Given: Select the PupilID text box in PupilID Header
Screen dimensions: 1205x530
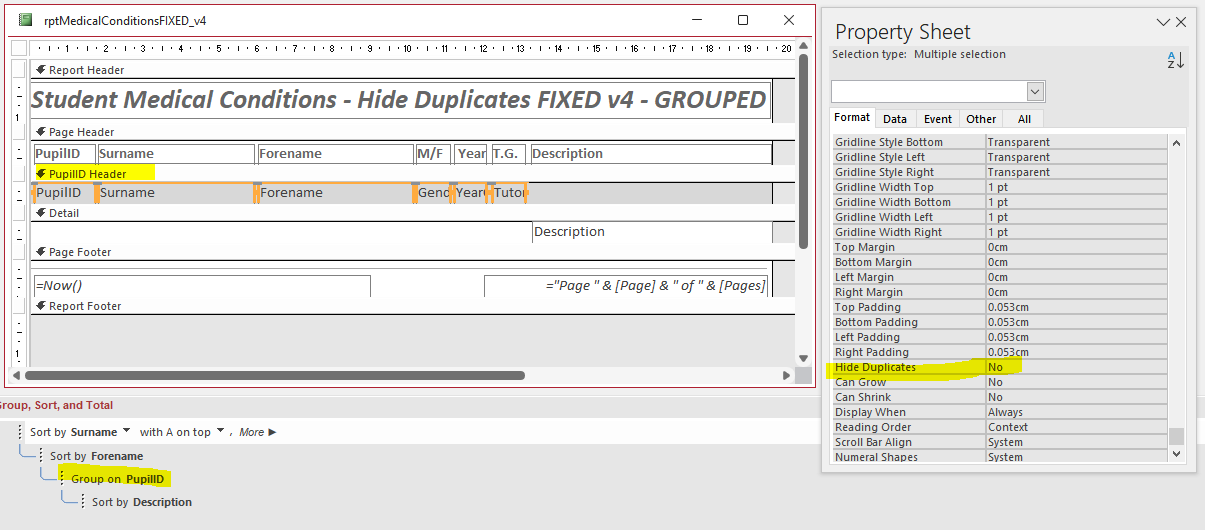Looking at the screenshot, I should point(64,193).
